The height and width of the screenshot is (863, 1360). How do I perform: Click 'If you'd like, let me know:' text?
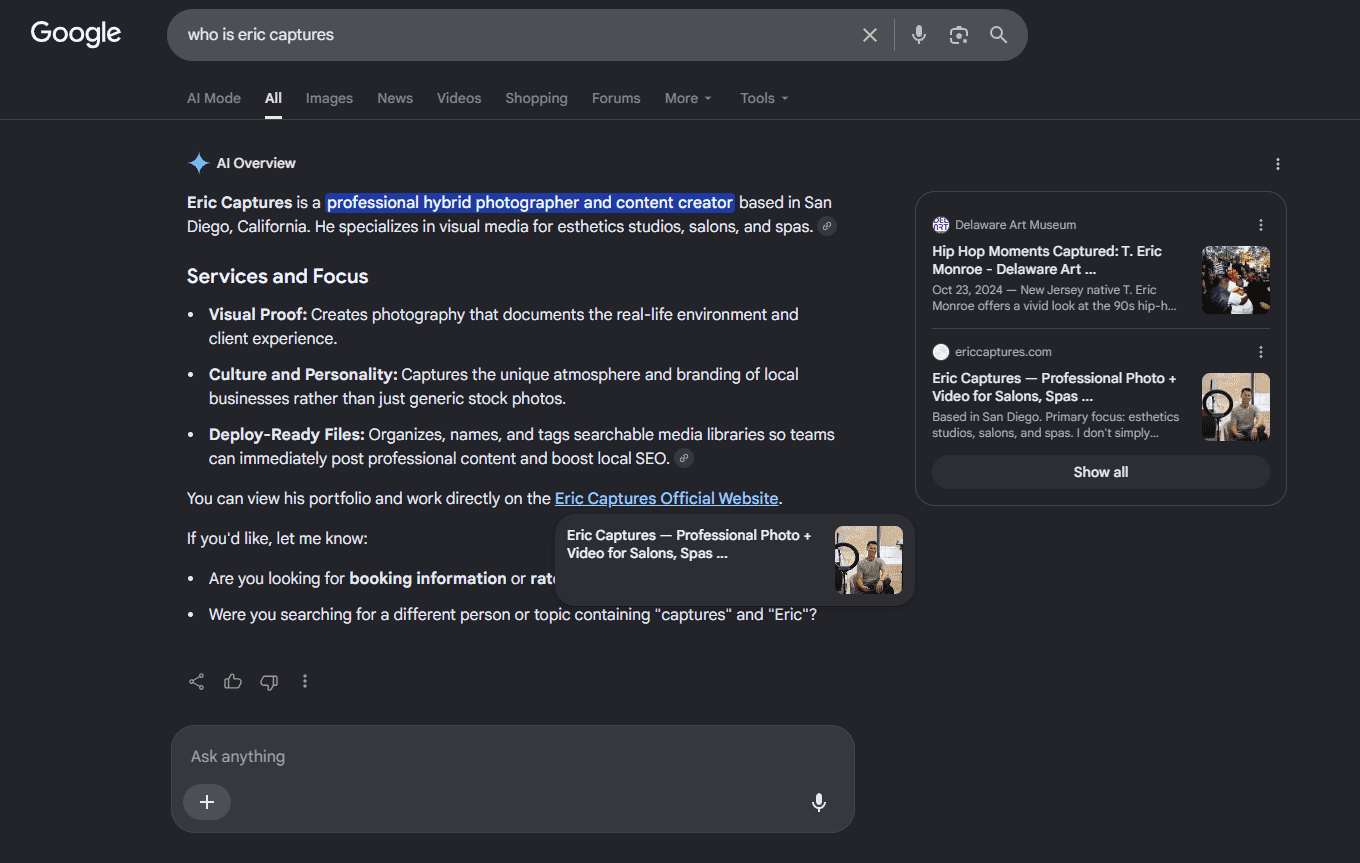click(277, 539)
